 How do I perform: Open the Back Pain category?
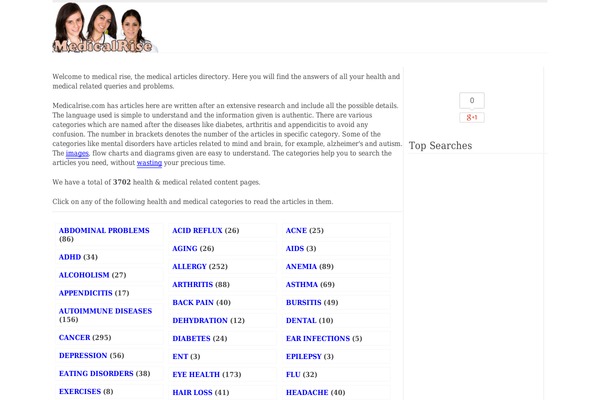(x=193, y=303)
